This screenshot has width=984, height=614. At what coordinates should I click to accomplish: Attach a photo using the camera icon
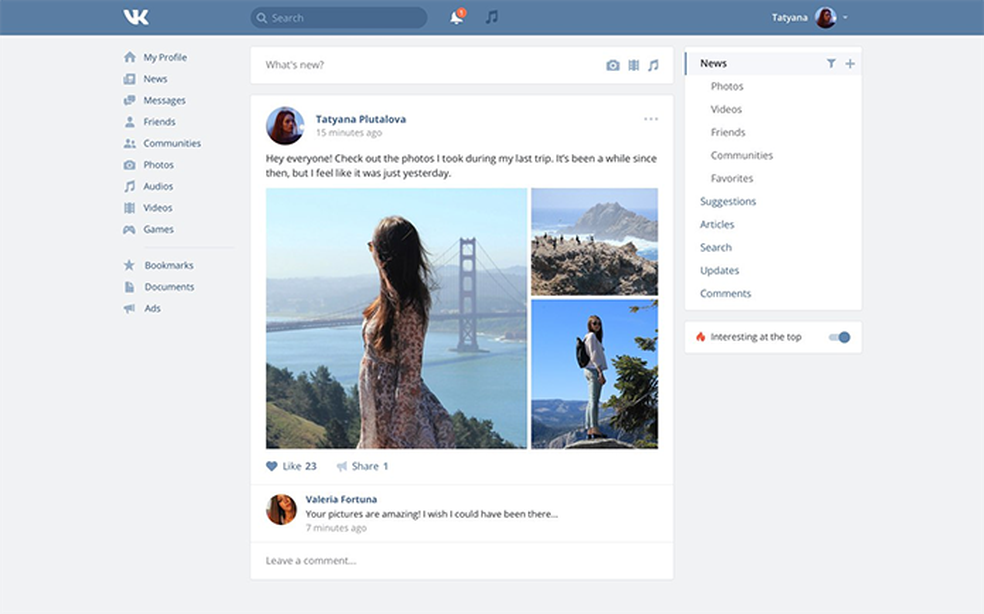(x=613, y=66)
